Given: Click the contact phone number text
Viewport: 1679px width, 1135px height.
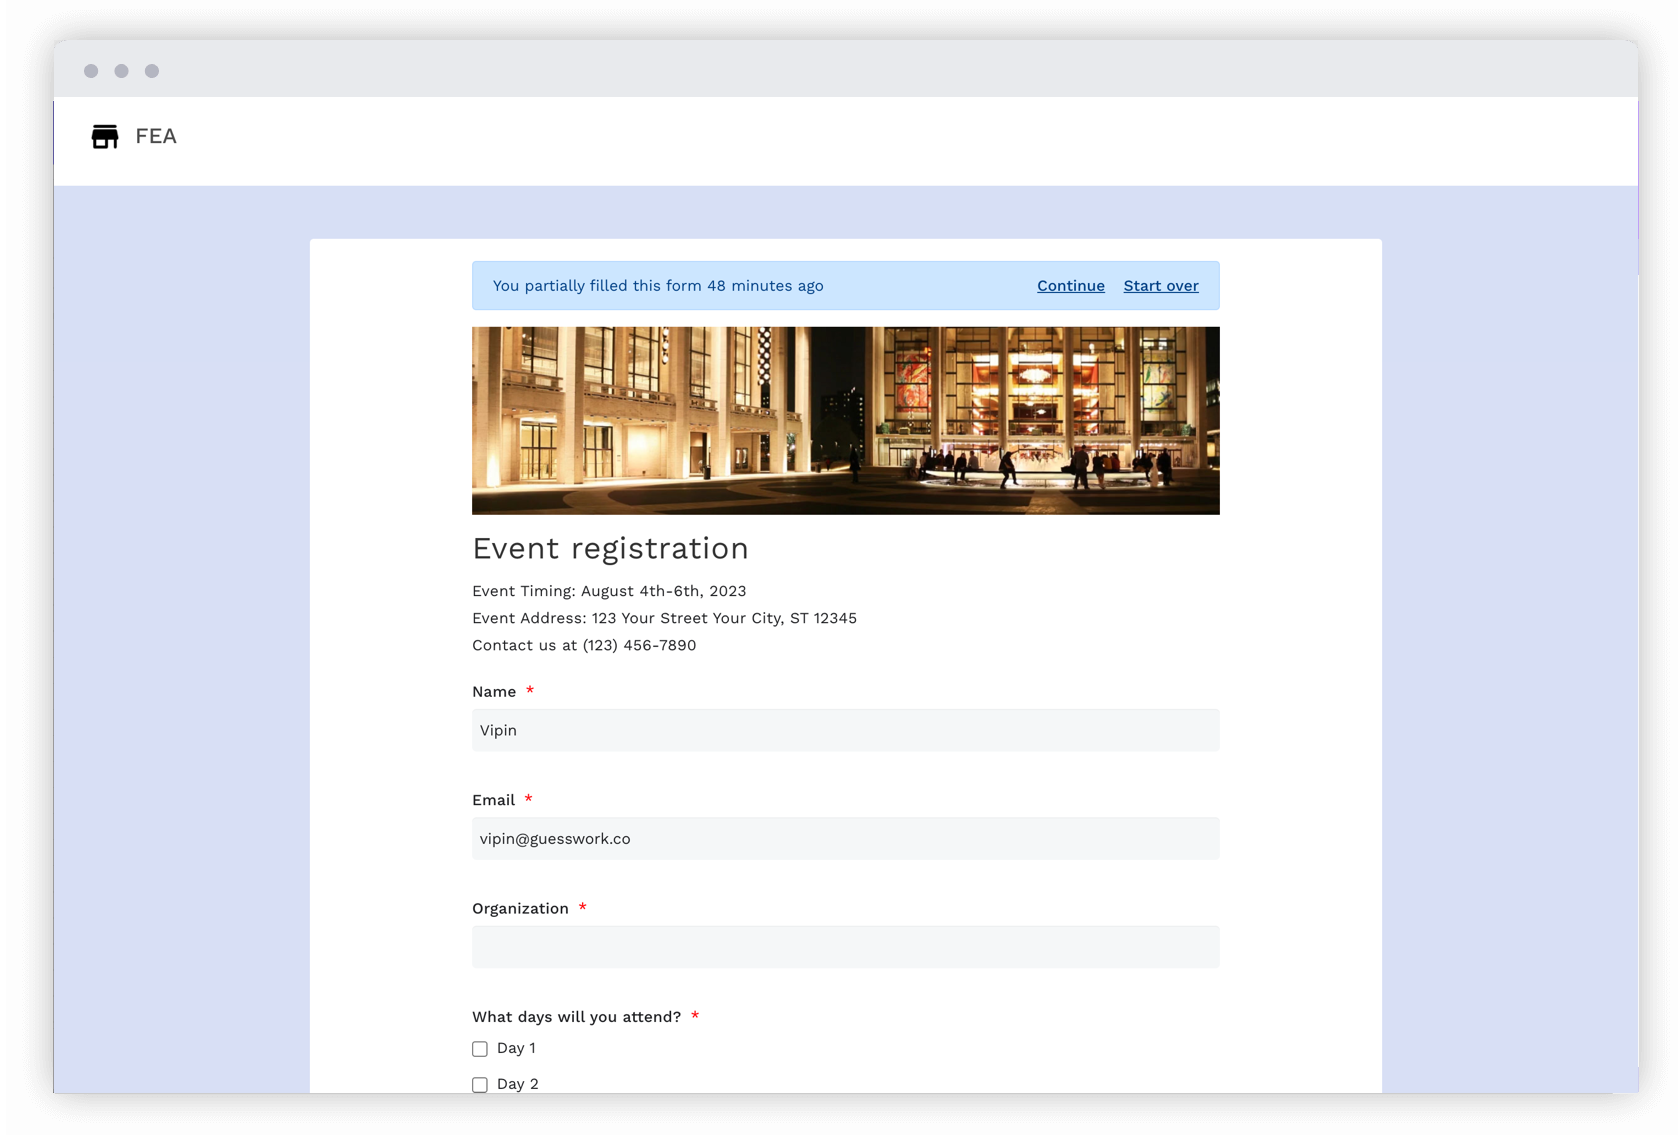Looking at the screenshot, I should (x=584, y=645).
